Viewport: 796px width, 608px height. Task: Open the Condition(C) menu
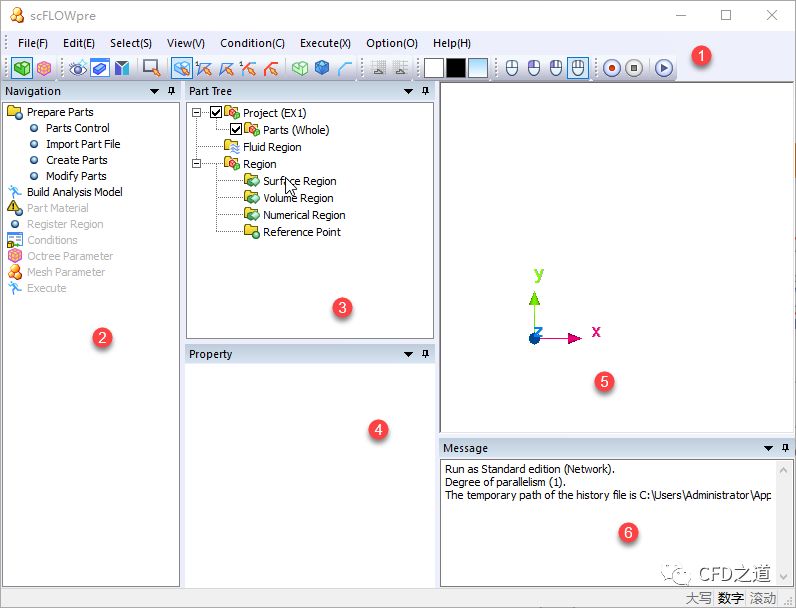click(x=252, y=43)
